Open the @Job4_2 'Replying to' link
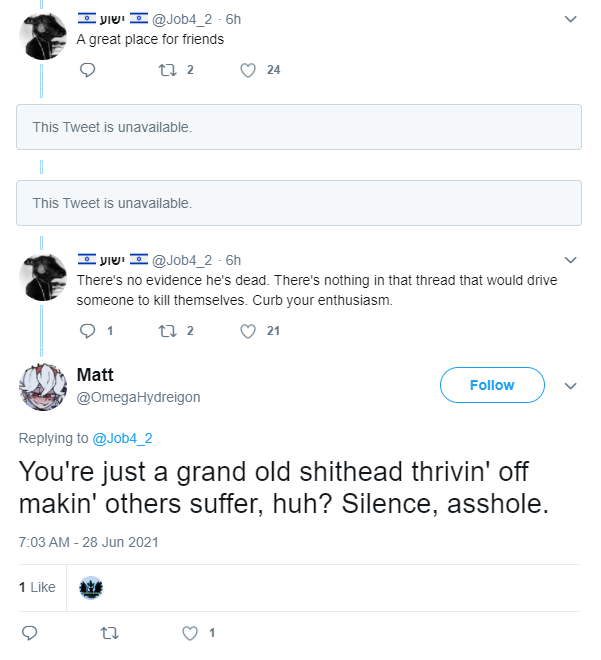601x660 pixels. click(122, 439)
